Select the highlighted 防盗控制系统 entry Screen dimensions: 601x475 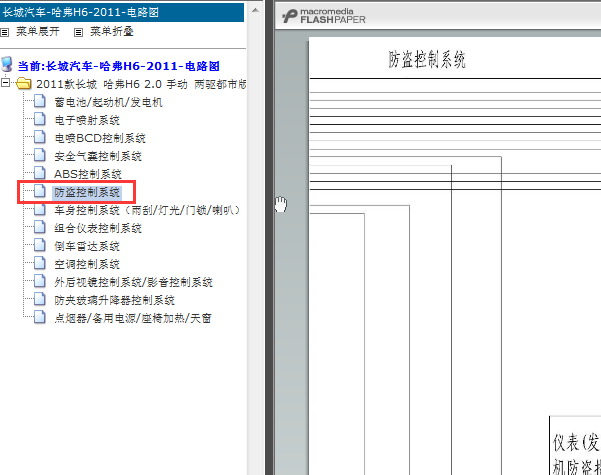tap(87, 192)
